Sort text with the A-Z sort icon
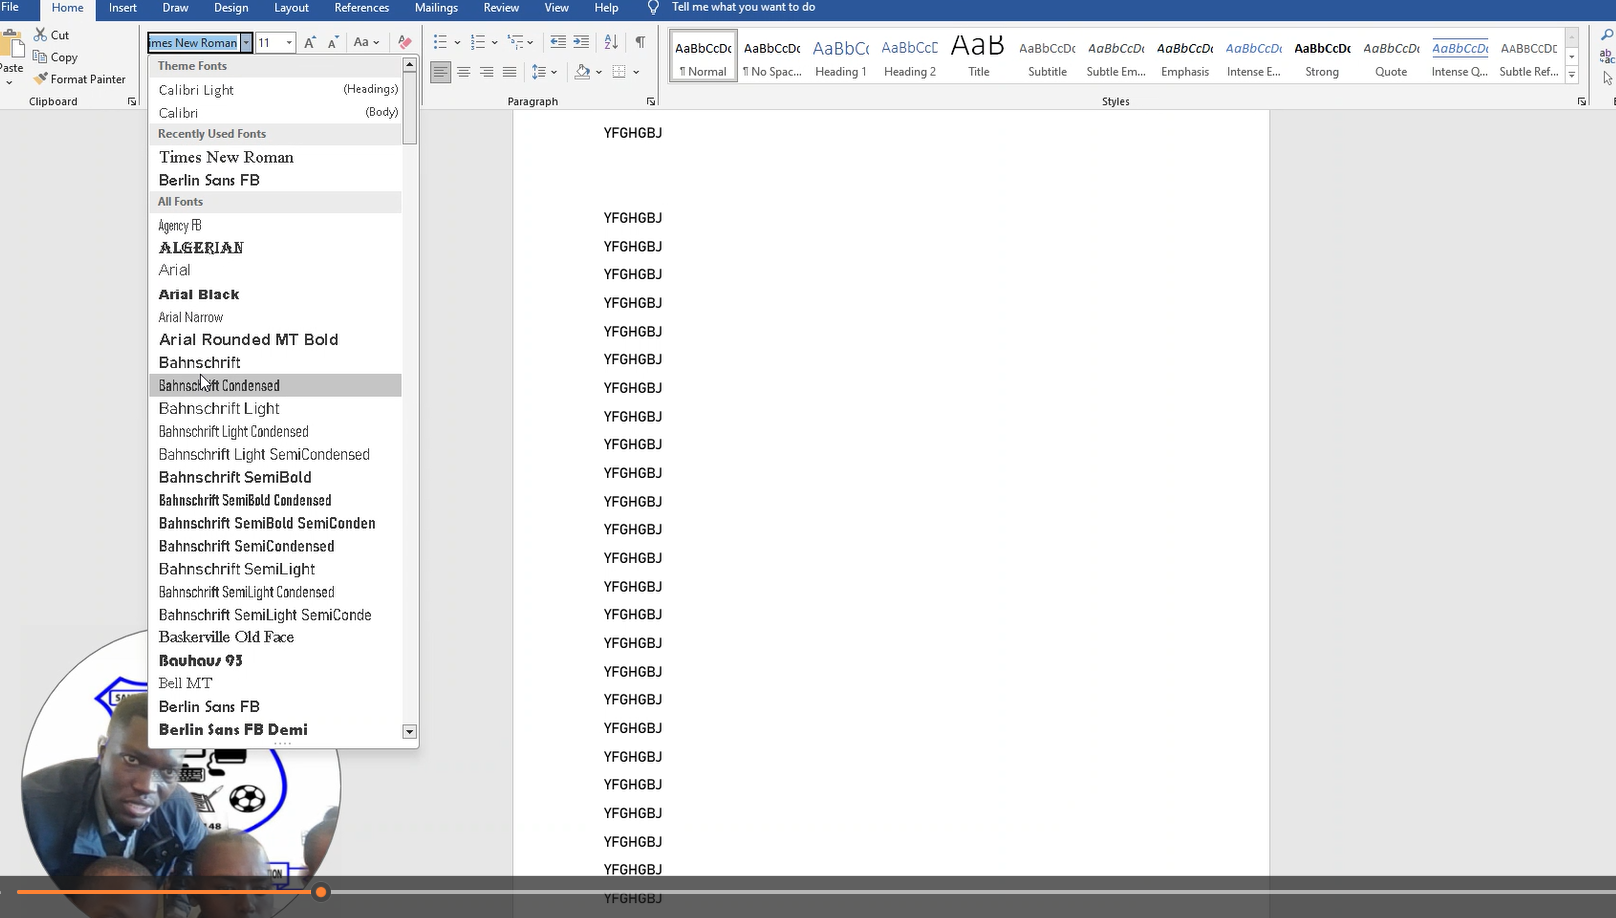Image resolution: width=1616 pixels, height=918 pixels. tap(611, 42)
